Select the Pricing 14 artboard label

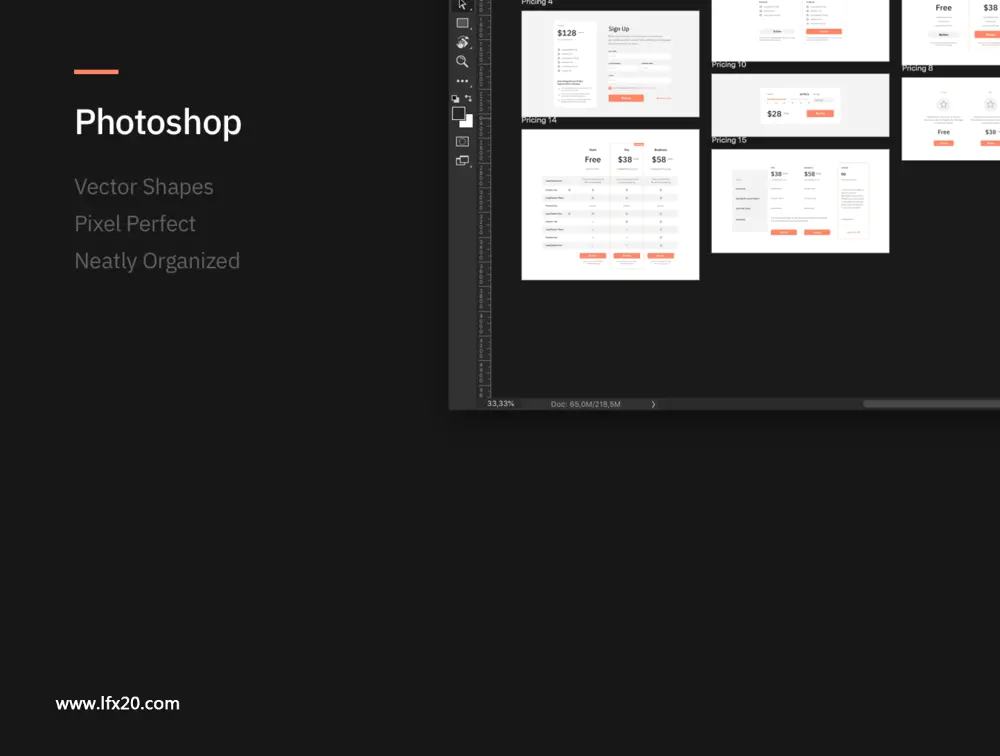[x=539, y=120]
